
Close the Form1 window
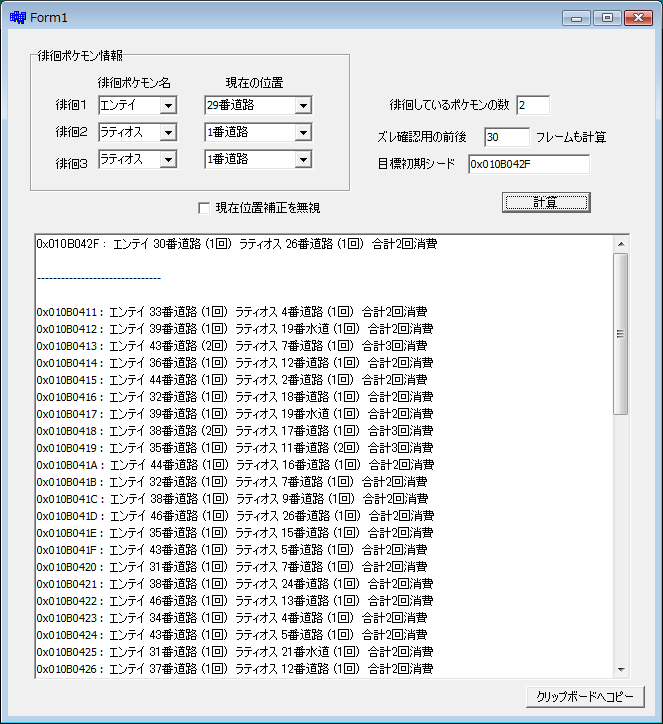(x=638, y=18)
